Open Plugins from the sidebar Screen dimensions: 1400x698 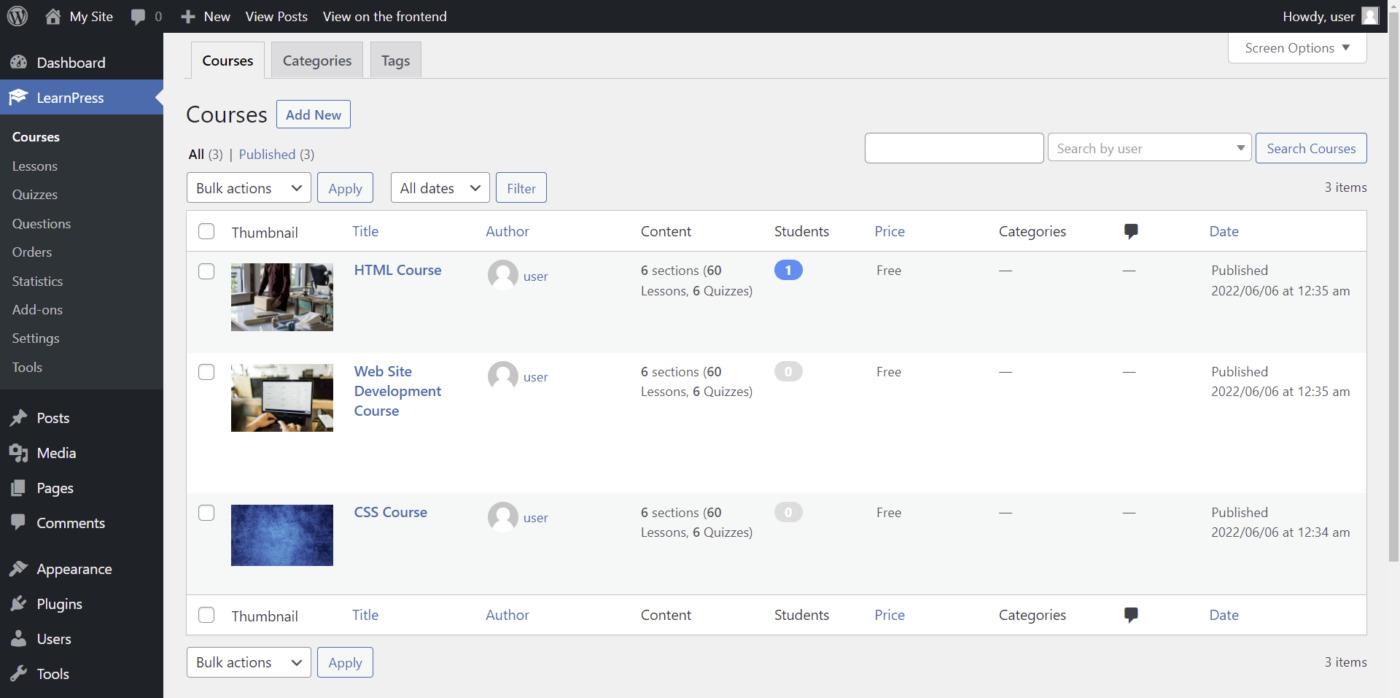point(59,604)
